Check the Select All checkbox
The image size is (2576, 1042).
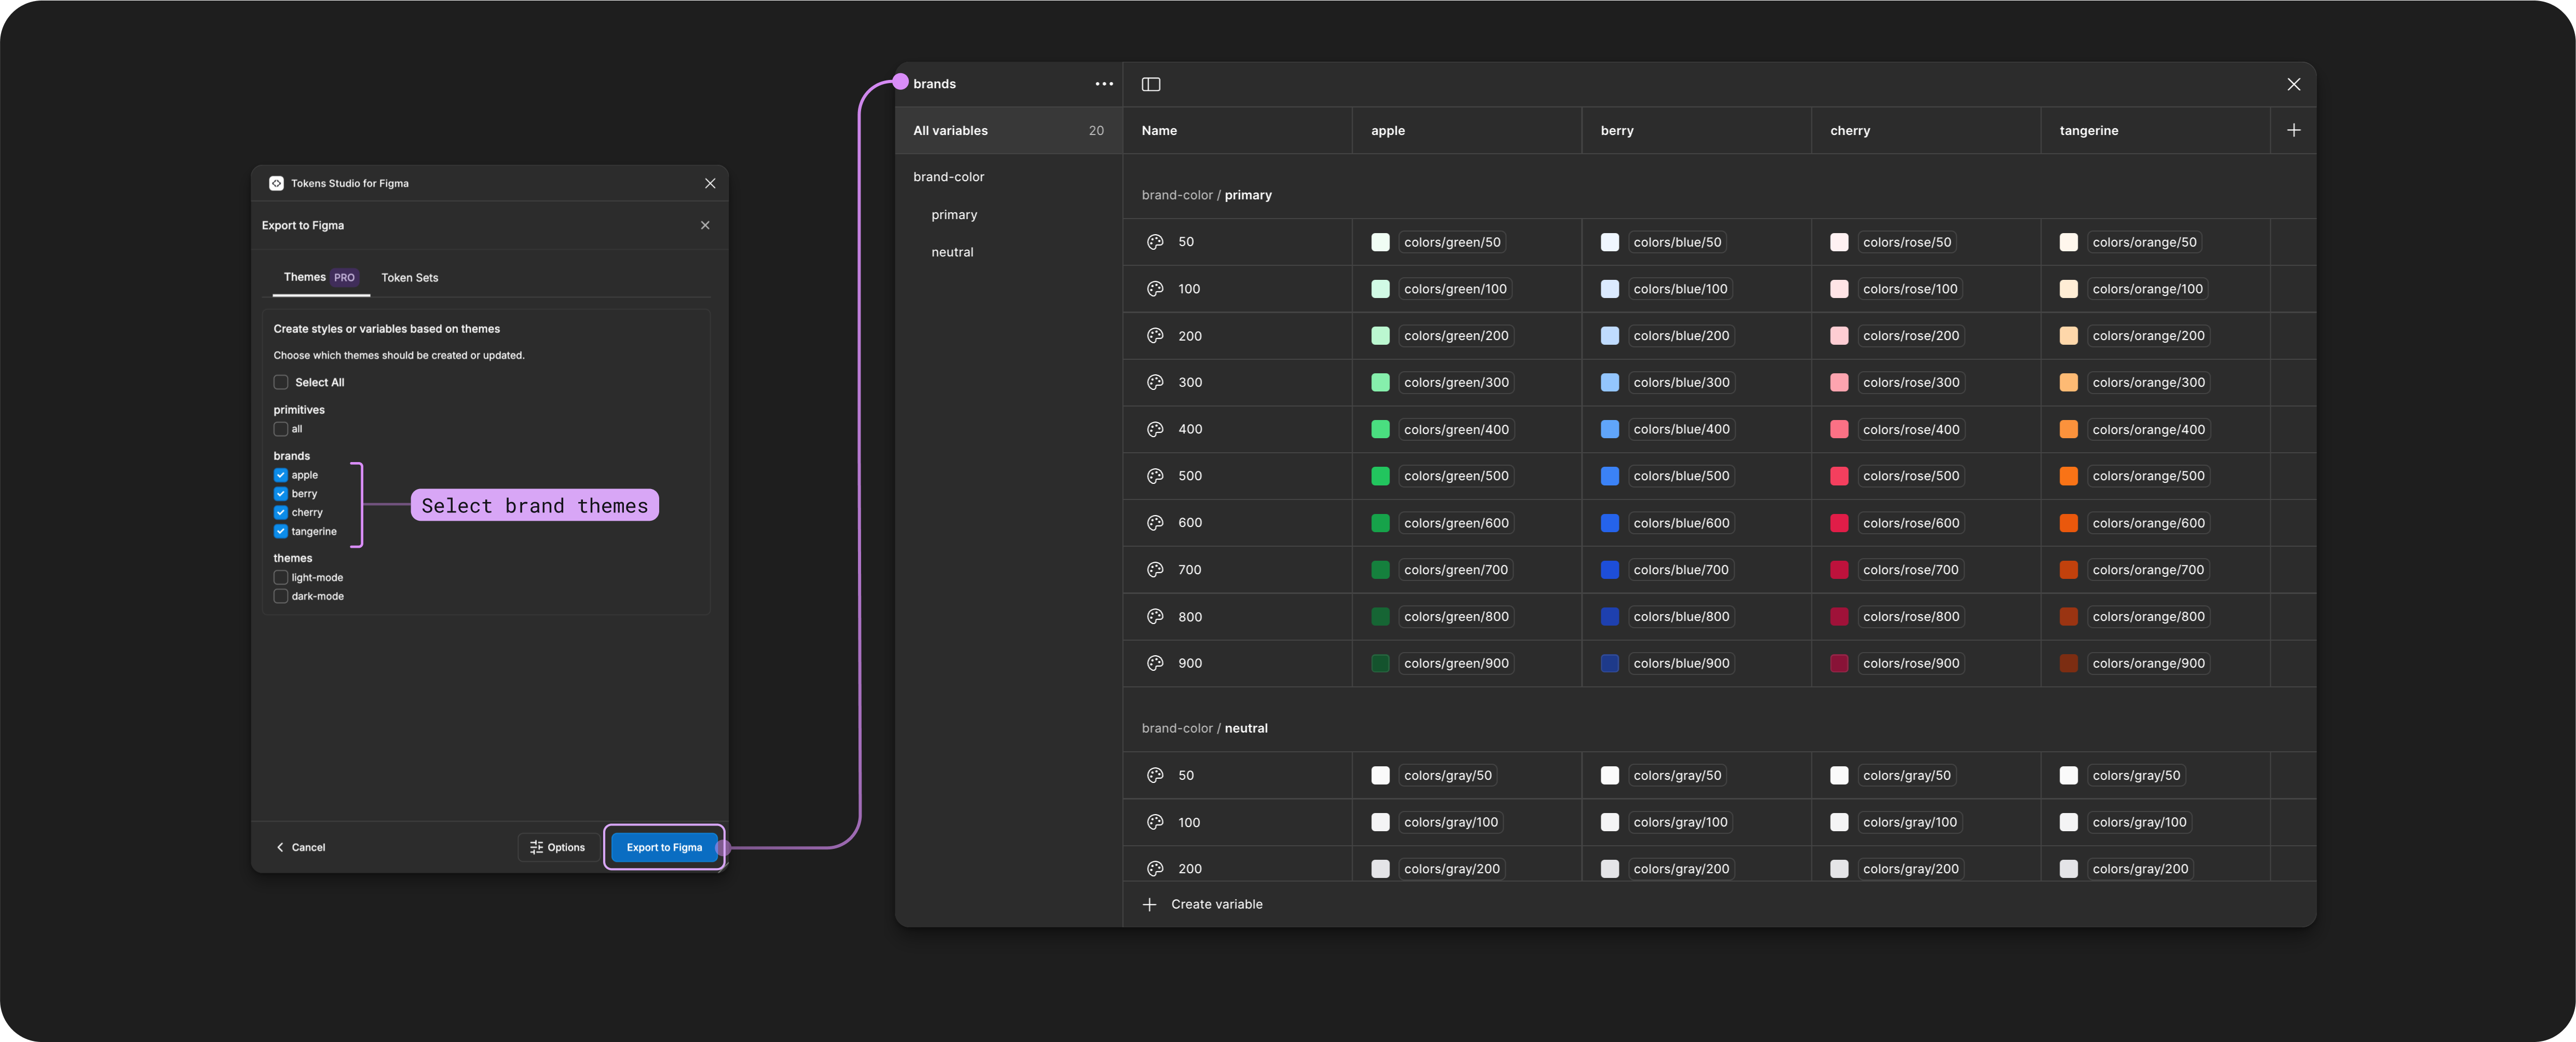pos(281,382)
